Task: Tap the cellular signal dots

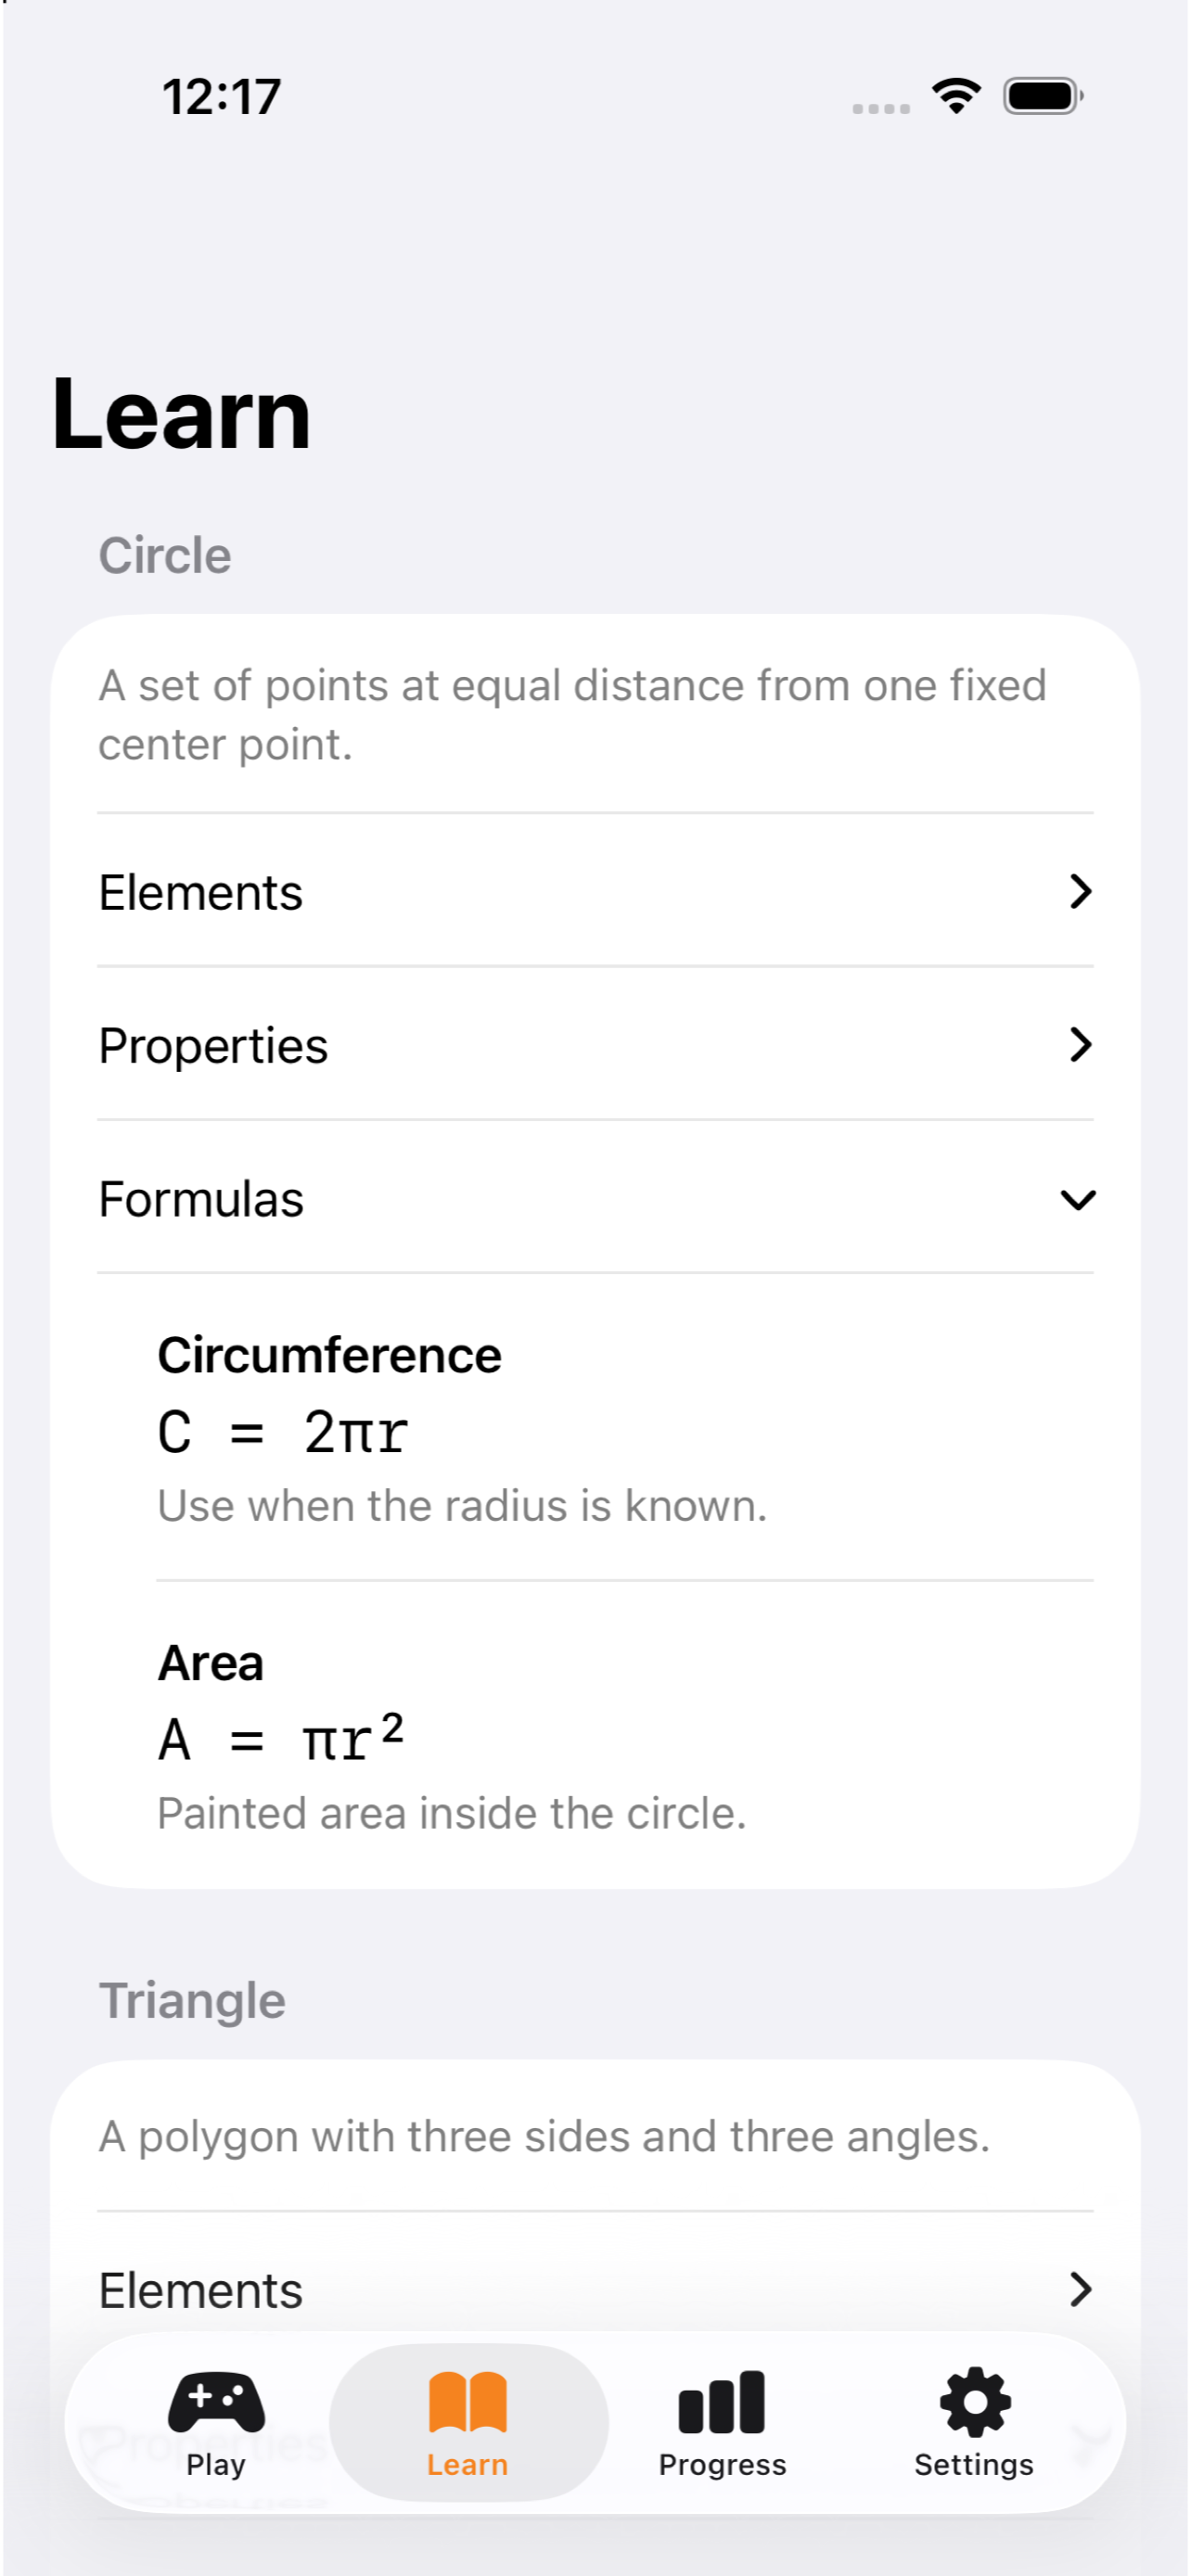Action: point(881,108)
